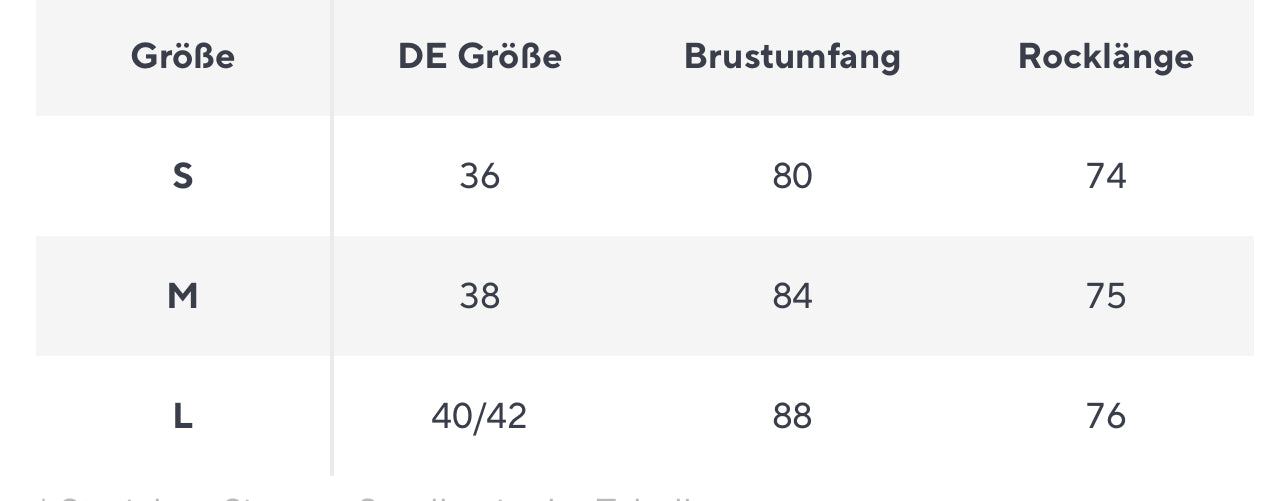
Task: Click the size L row label
Action: pyautogui.click(x=183, y=416)
